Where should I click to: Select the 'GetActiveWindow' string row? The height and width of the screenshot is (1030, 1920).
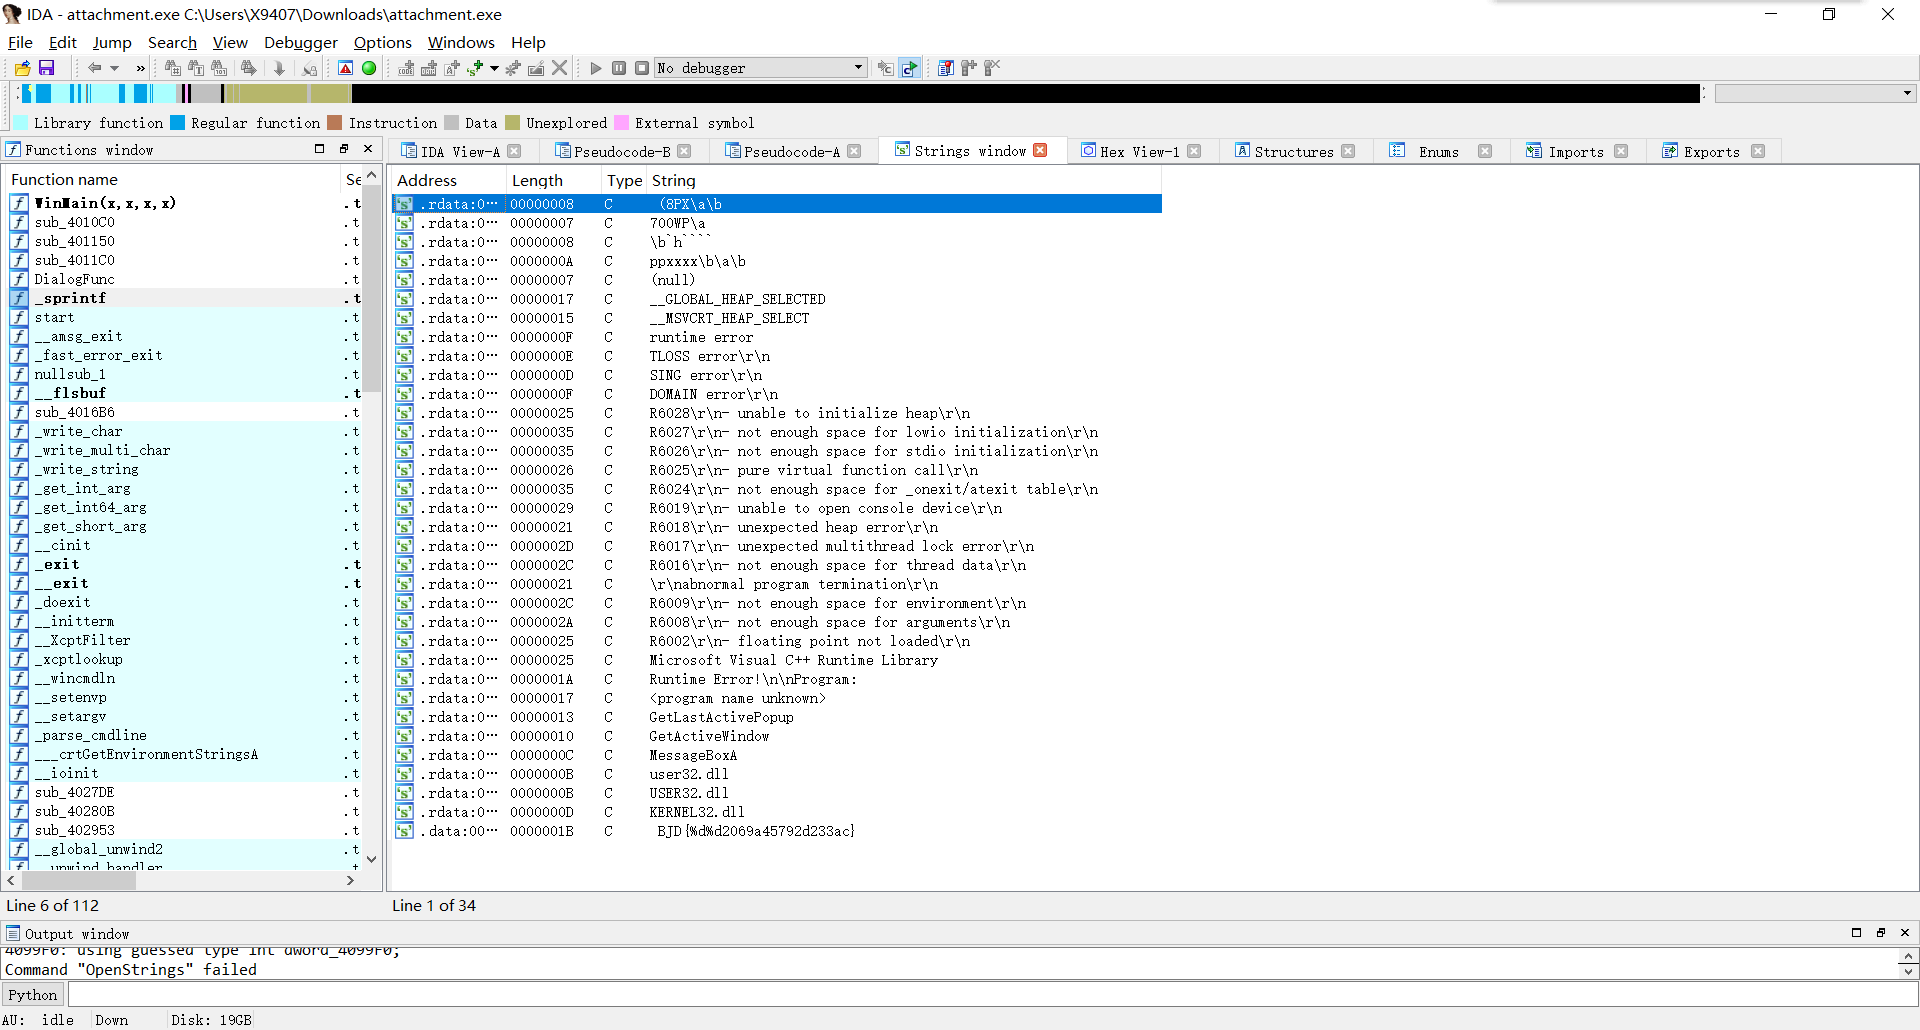coord(777,736)
